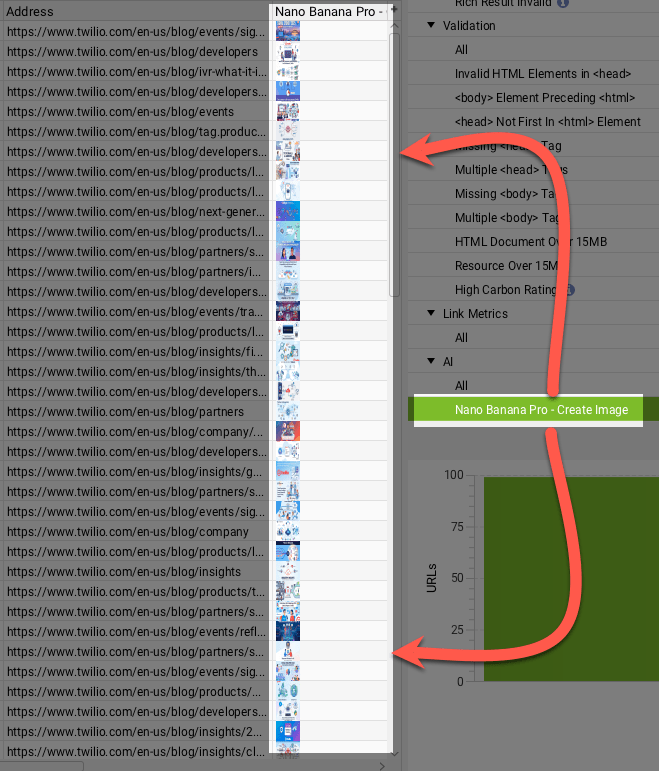The height and width of the screenshot is (771, 659).
Task: Open generated image thumbnail for tag.produc... row
Action: point(288,132)
